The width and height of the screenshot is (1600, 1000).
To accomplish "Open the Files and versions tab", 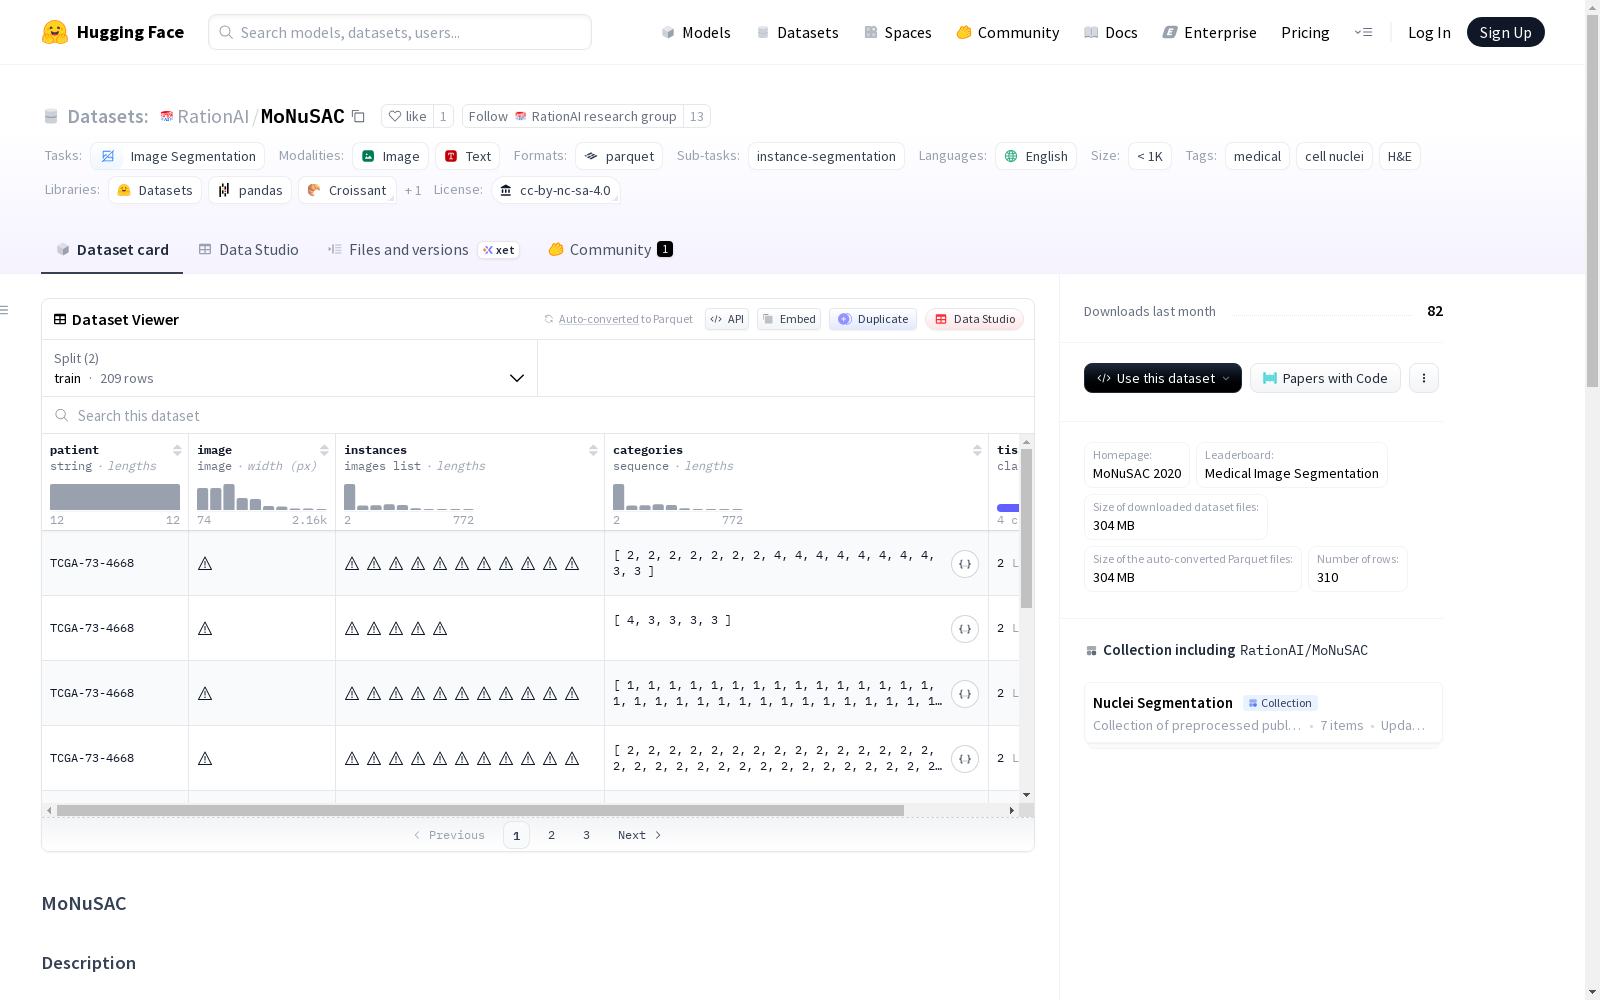I will (x=423, y=250).
